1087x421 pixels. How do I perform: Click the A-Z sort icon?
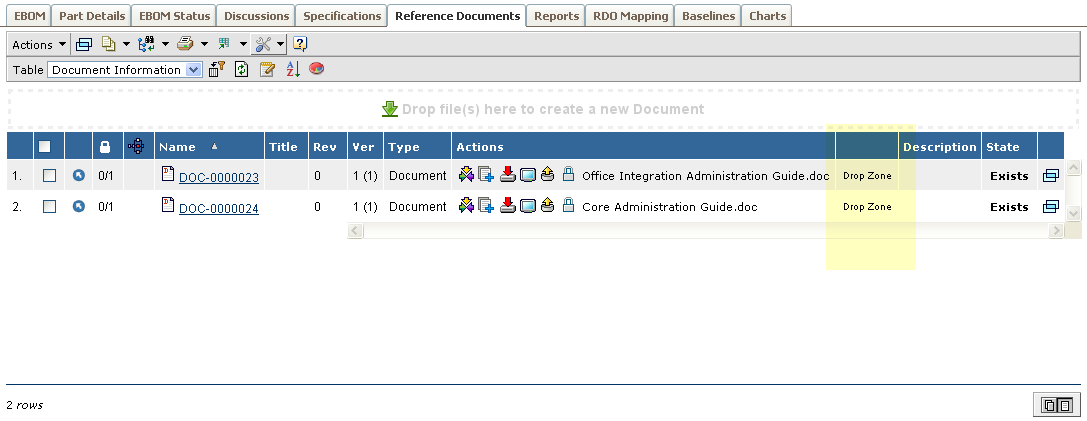click(293, 69)
